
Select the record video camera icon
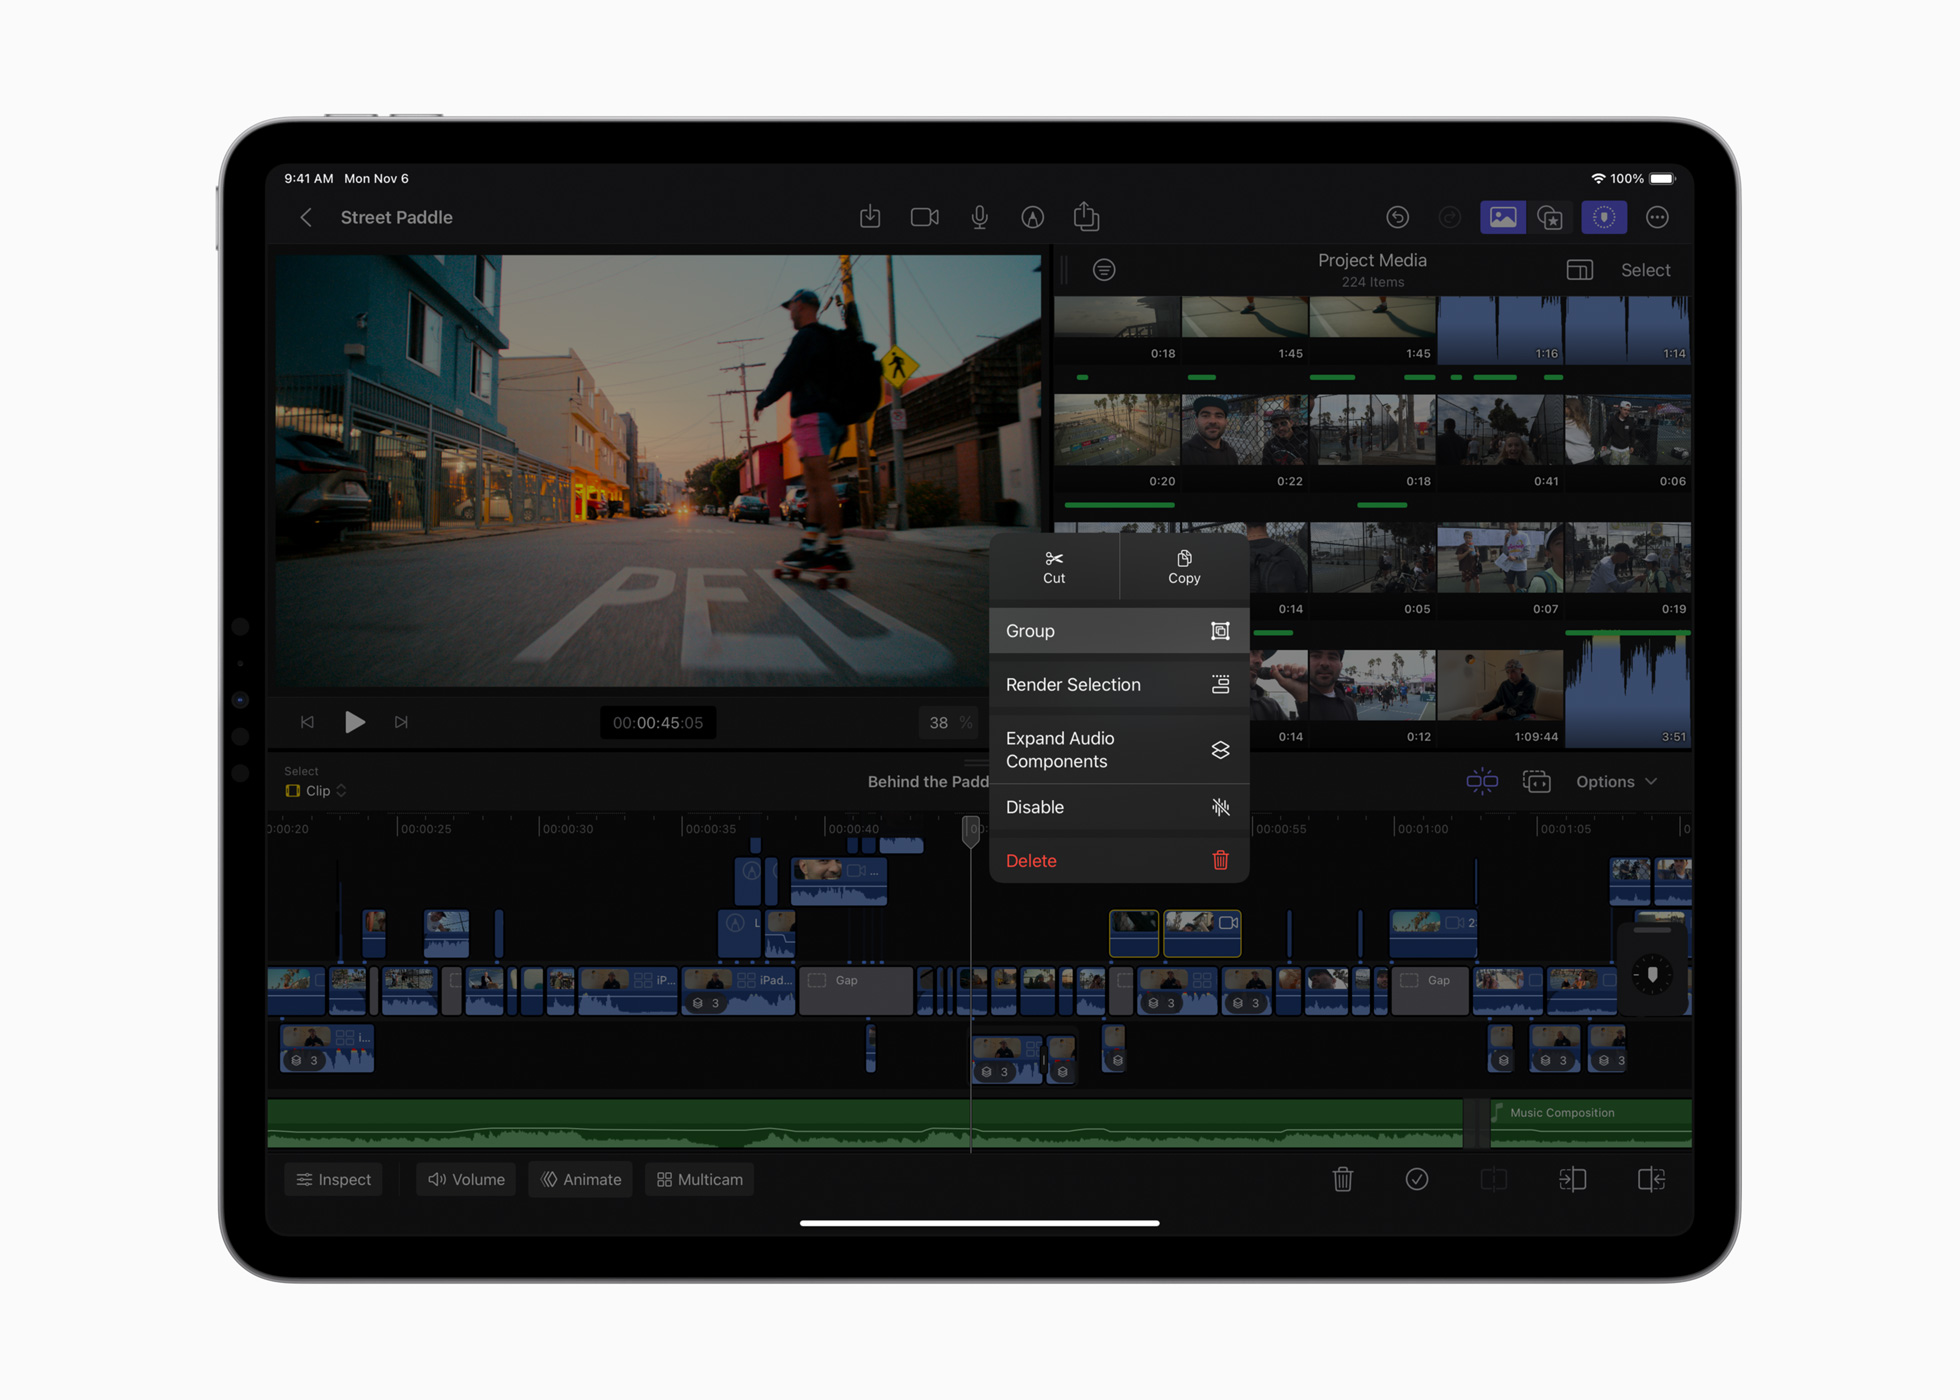tap(924, 217)
